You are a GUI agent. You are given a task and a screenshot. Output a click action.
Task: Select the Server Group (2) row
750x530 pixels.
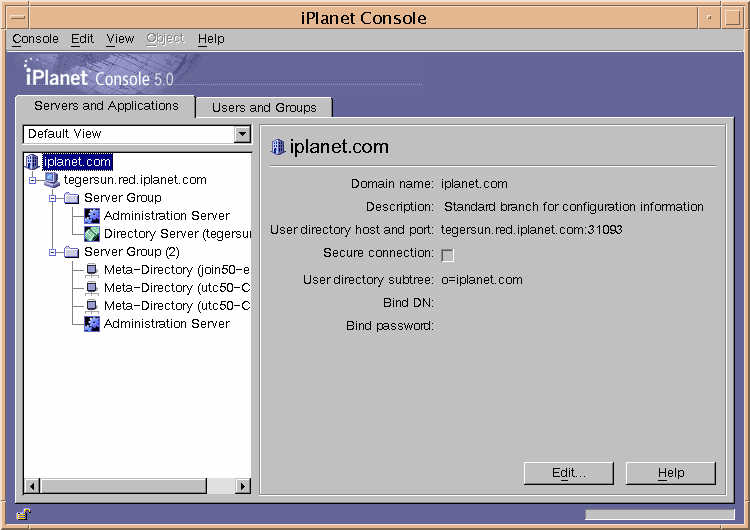(x=132, y=252)
